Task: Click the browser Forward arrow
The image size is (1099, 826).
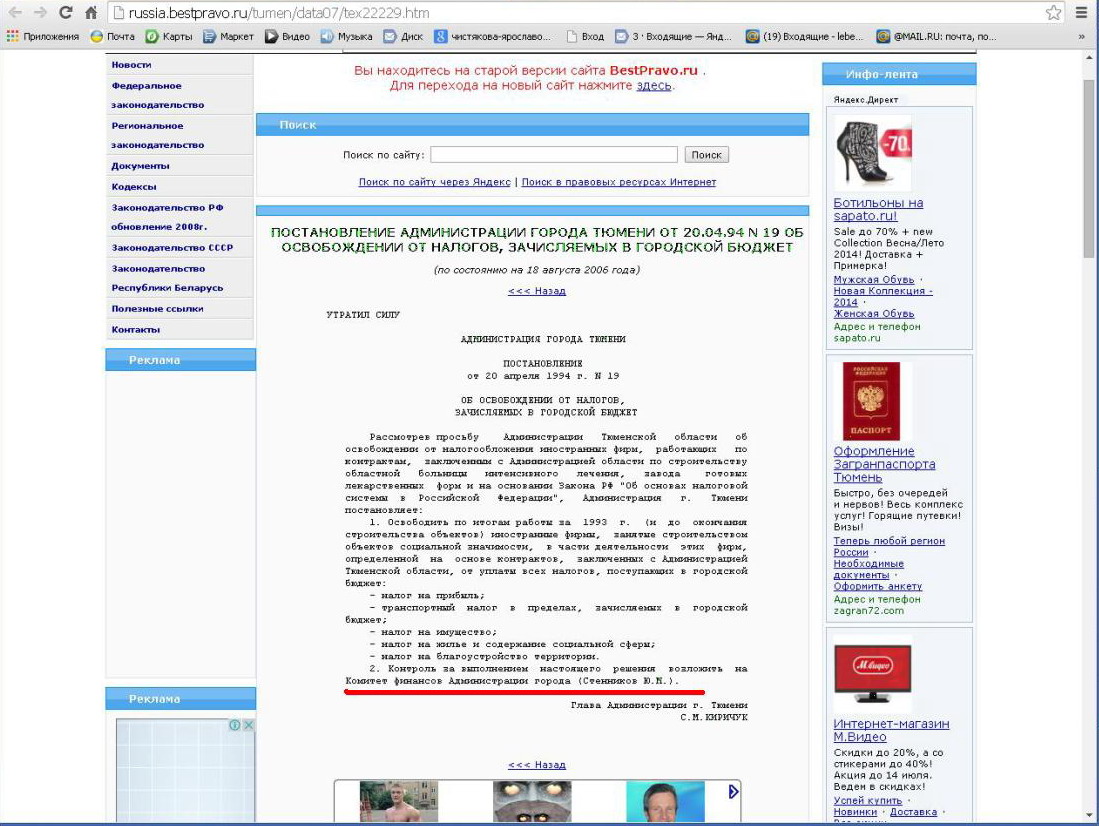Action: point(40,13)
